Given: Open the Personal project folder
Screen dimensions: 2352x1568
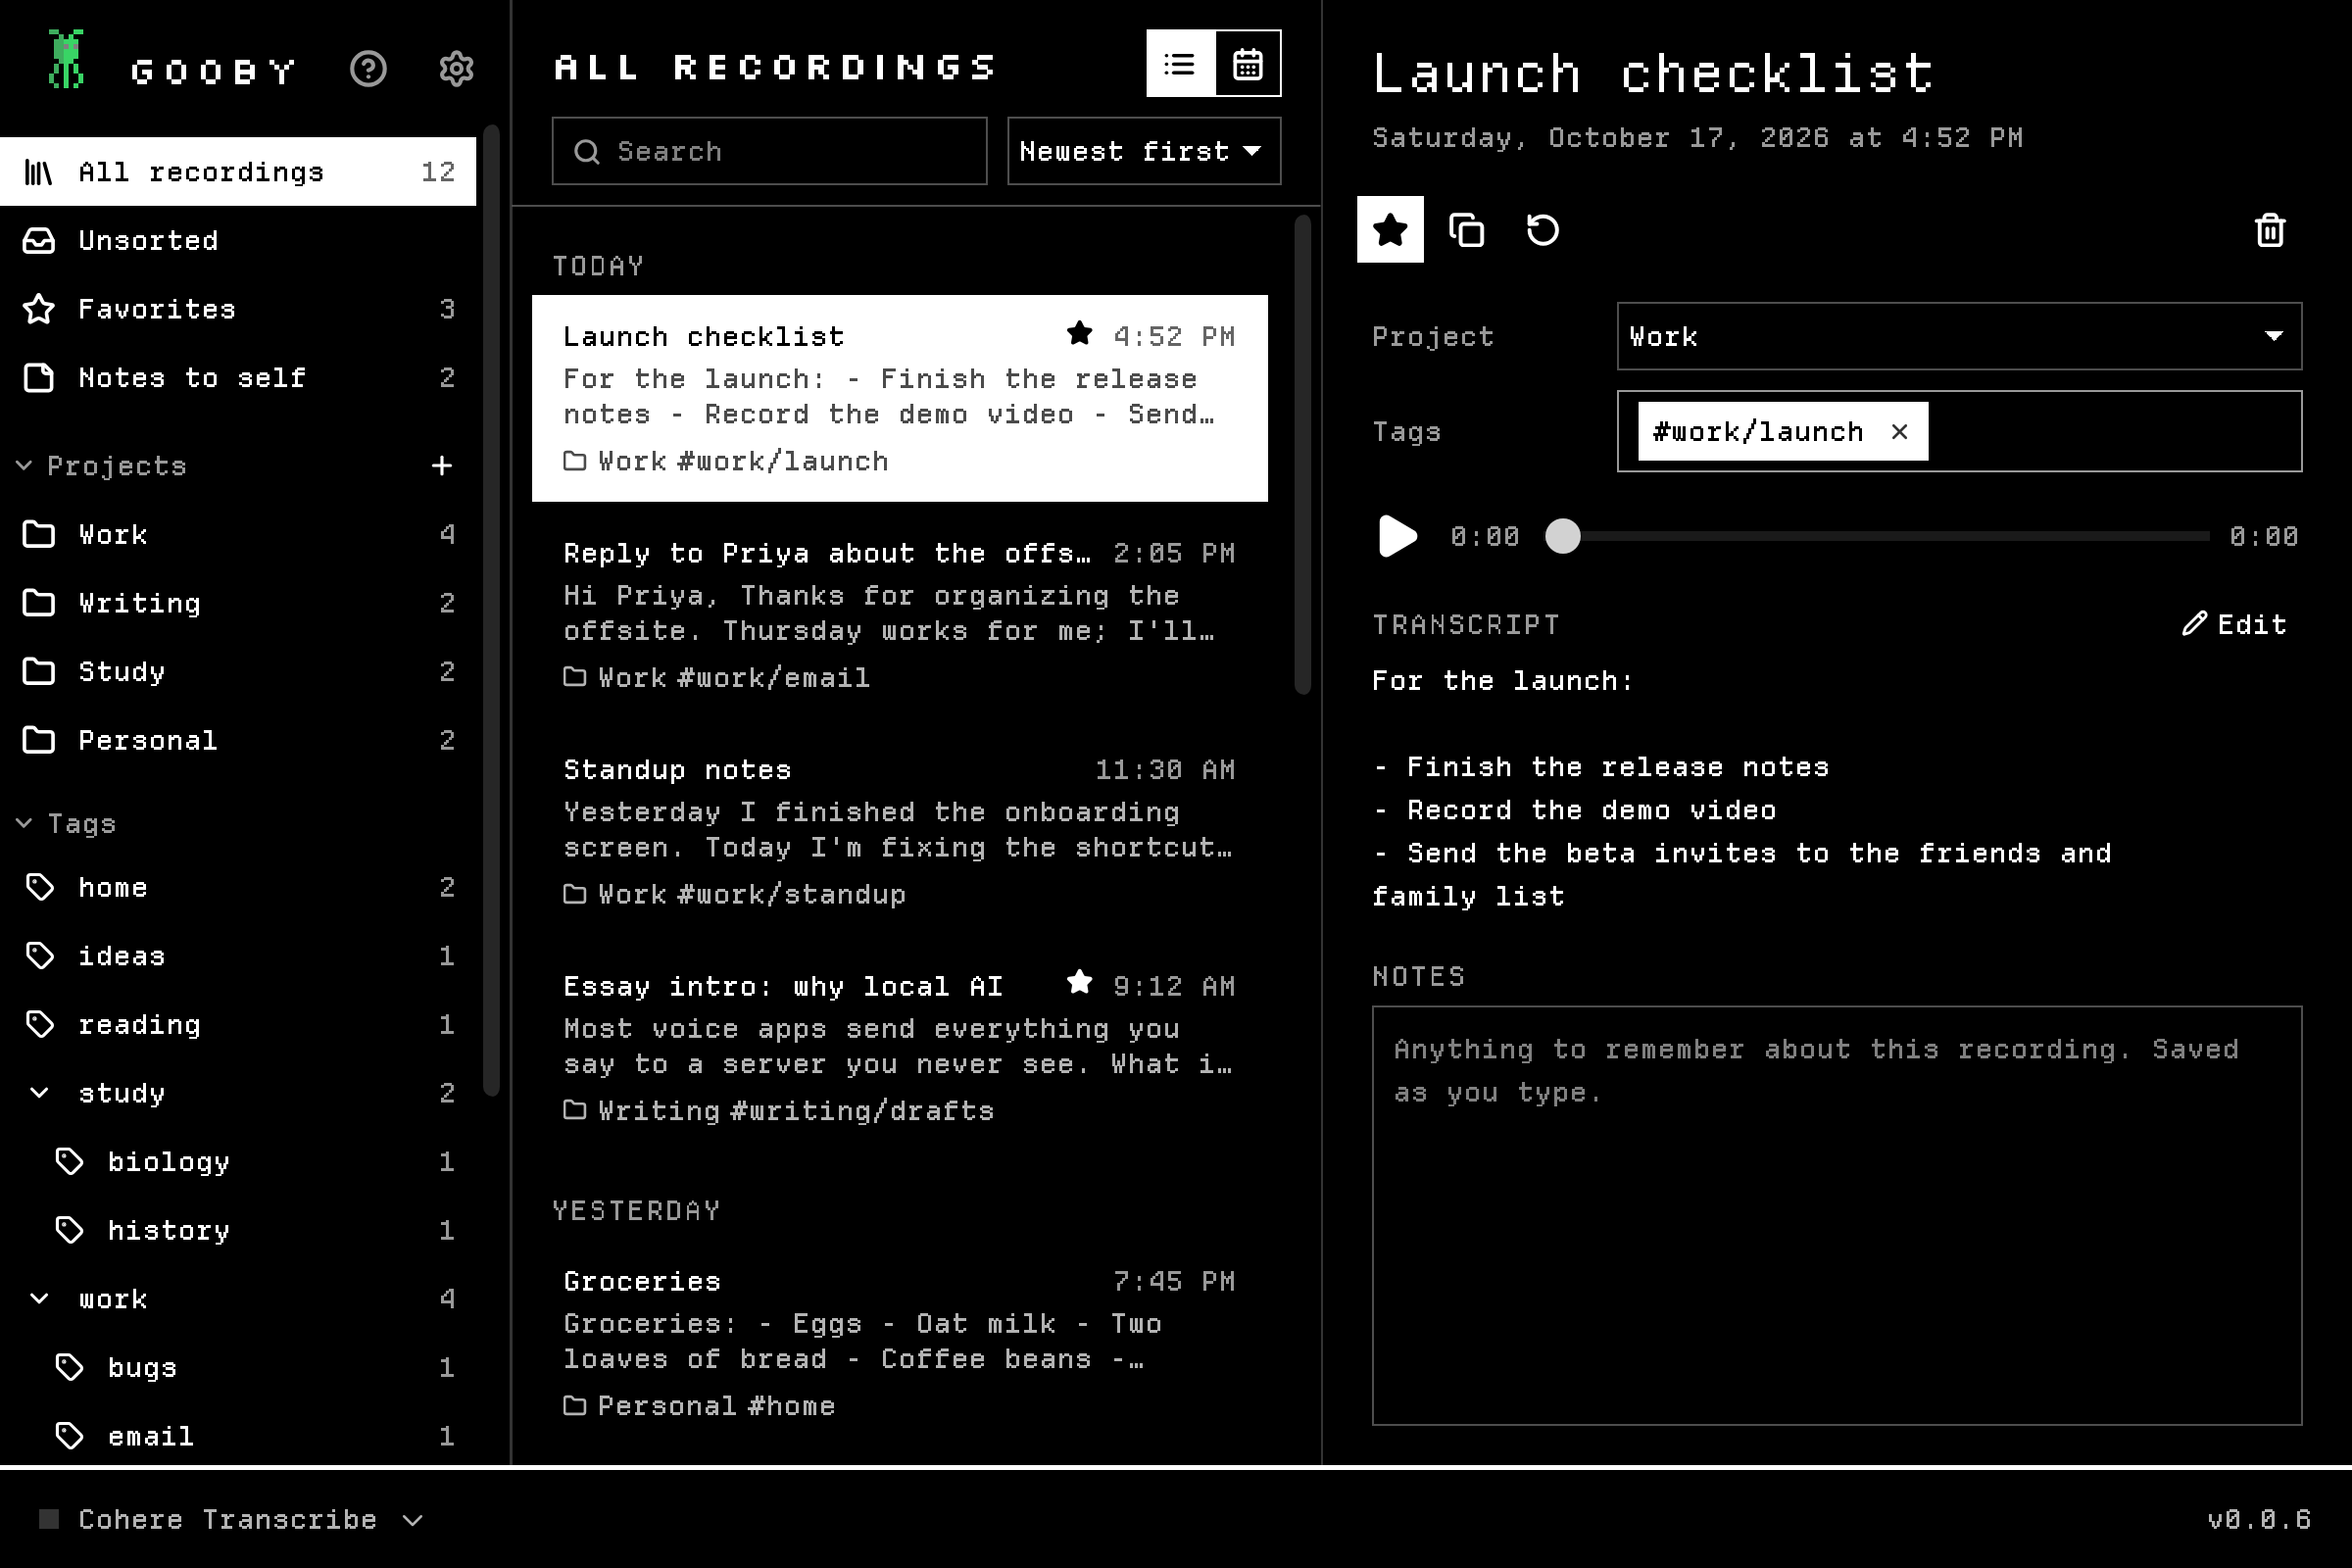Looking at the screenshot, I should (x=238, y=741).
